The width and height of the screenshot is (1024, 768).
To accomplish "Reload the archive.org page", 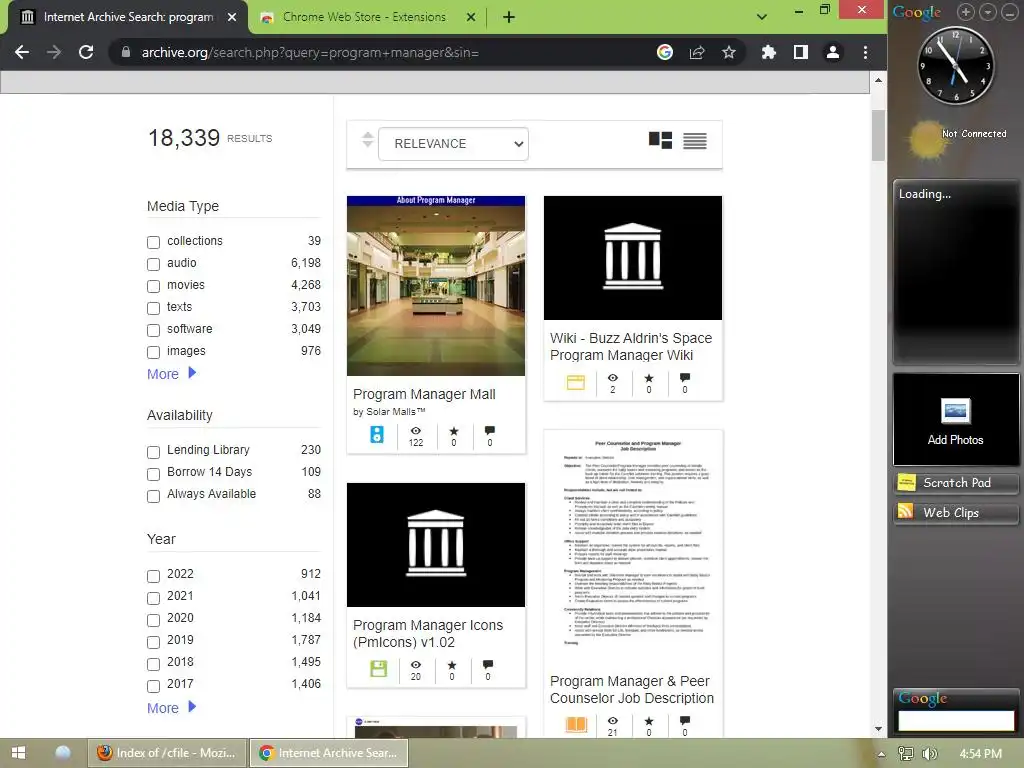I will 86,52.
